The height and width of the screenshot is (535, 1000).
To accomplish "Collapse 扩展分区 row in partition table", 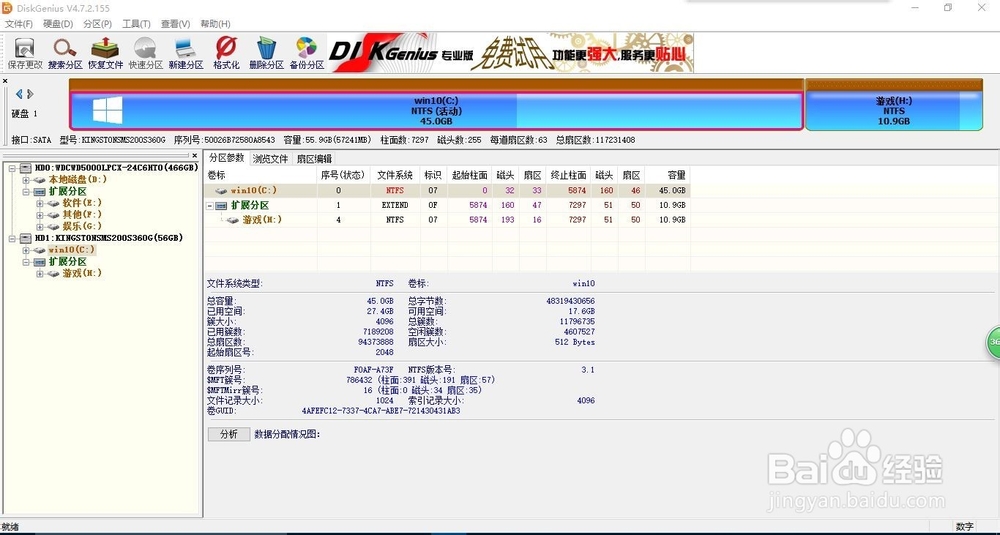I will (210, 205).
